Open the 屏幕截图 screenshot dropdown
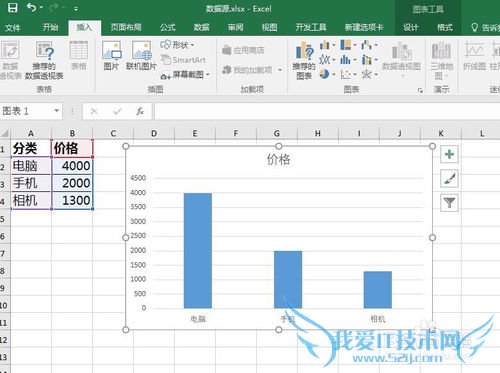 pos(185,75)
